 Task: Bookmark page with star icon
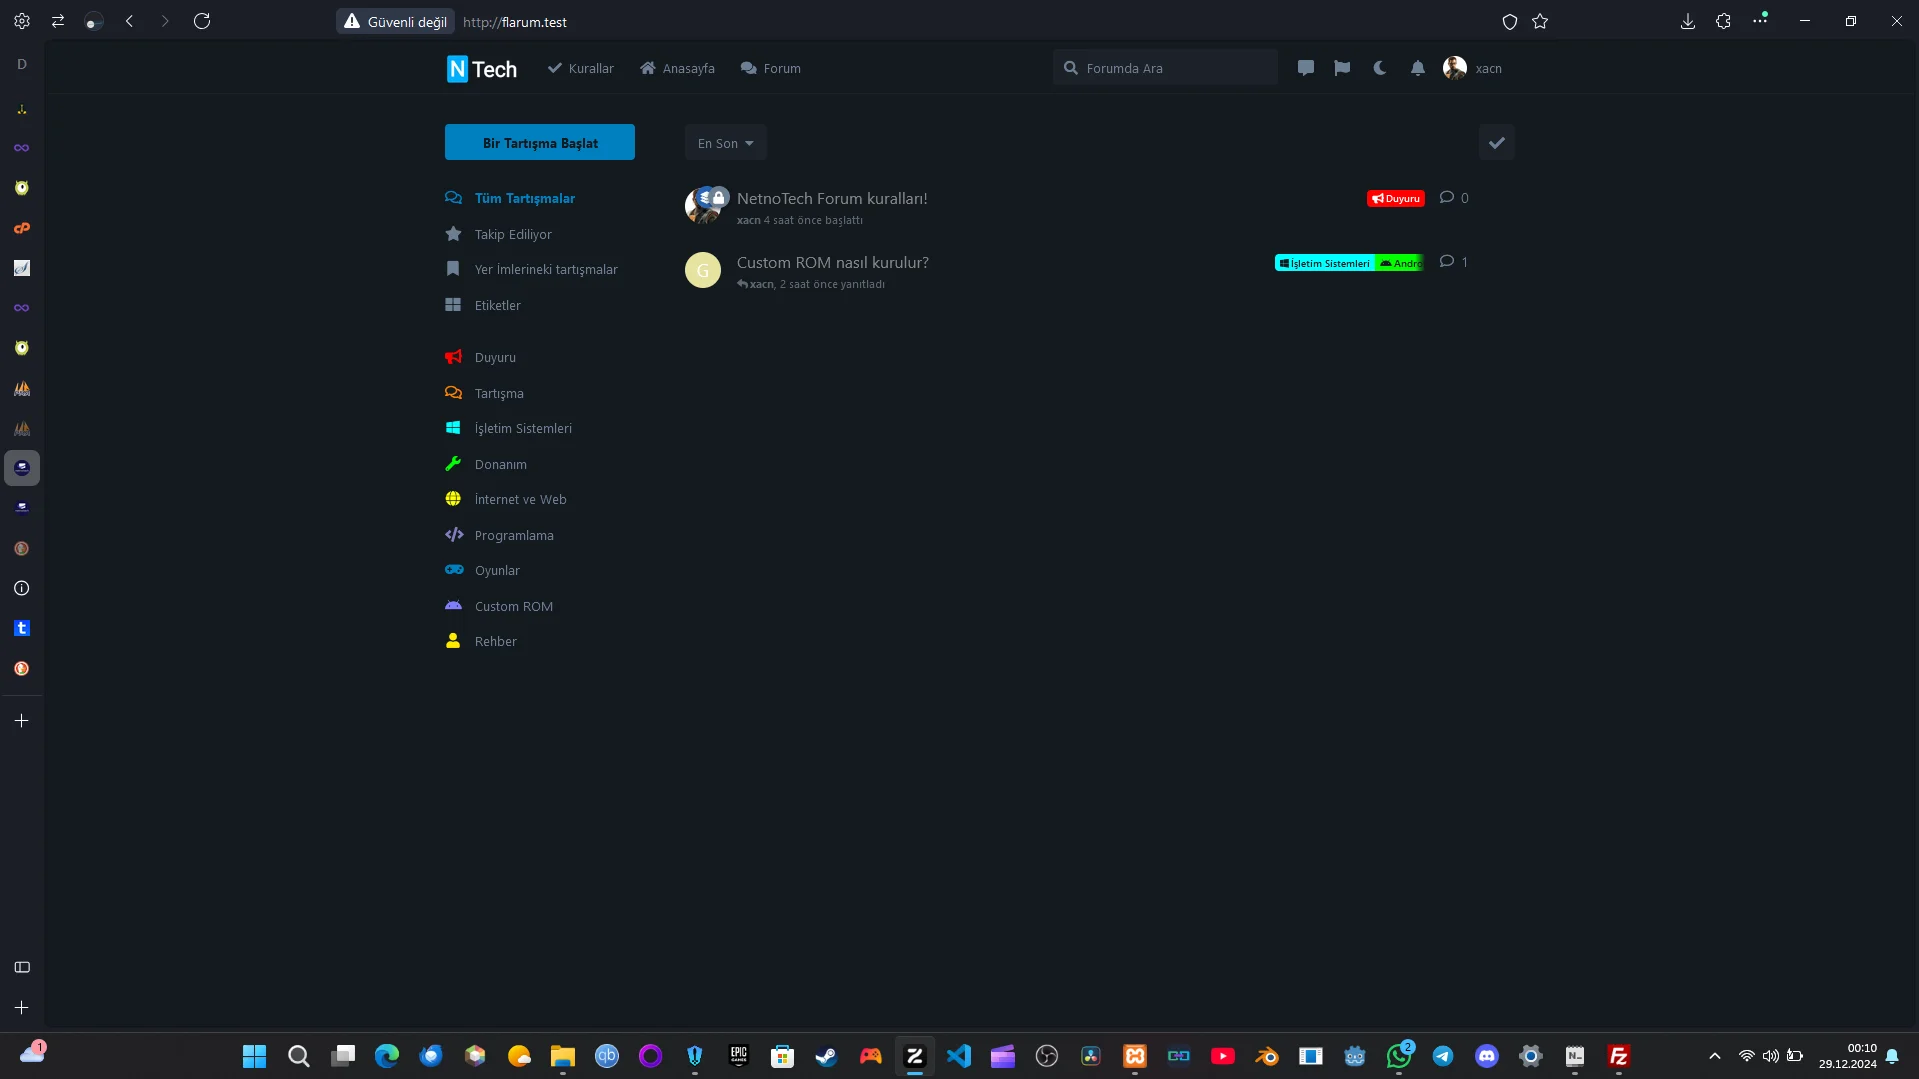coord(1540,21)
